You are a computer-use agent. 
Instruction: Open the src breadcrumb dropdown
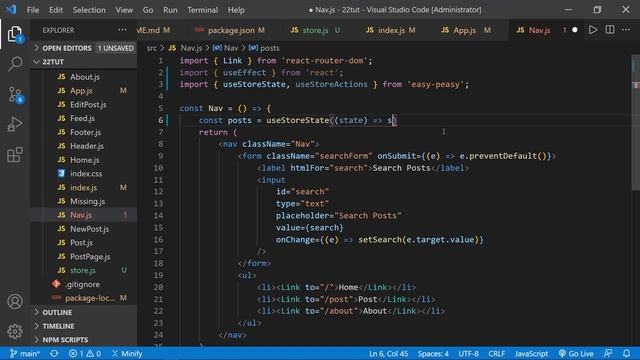151,48
